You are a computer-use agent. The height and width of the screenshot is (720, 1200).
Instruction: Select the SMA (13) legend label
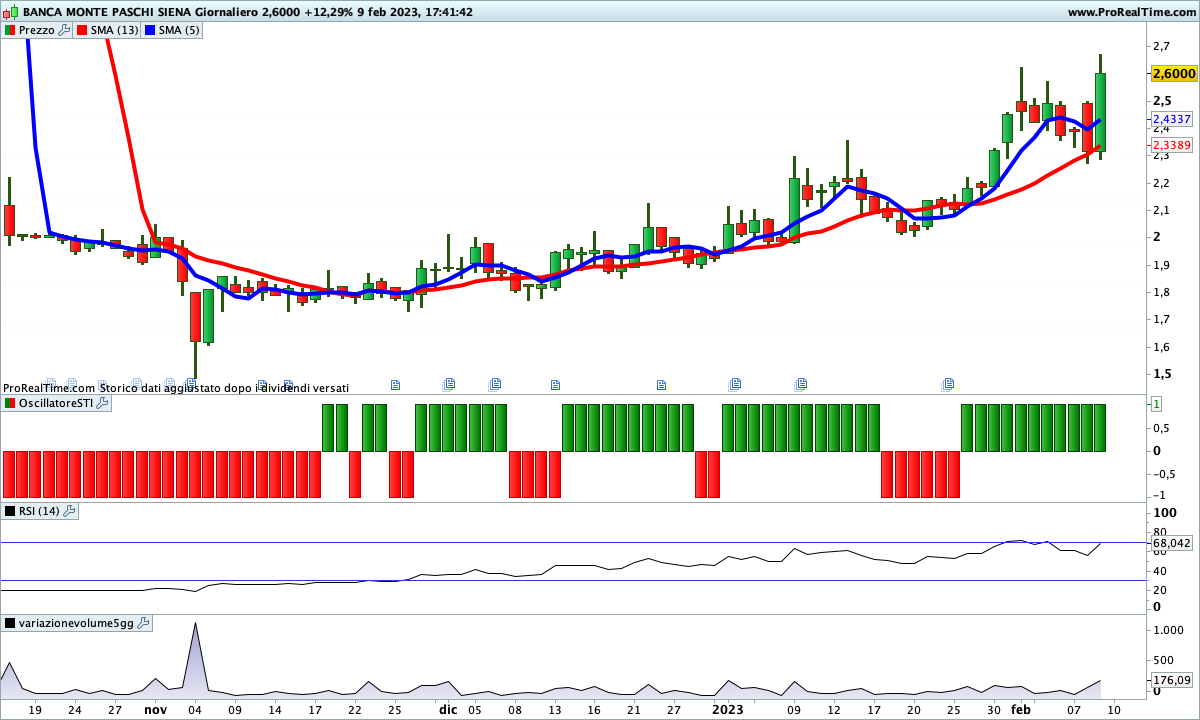115,30
